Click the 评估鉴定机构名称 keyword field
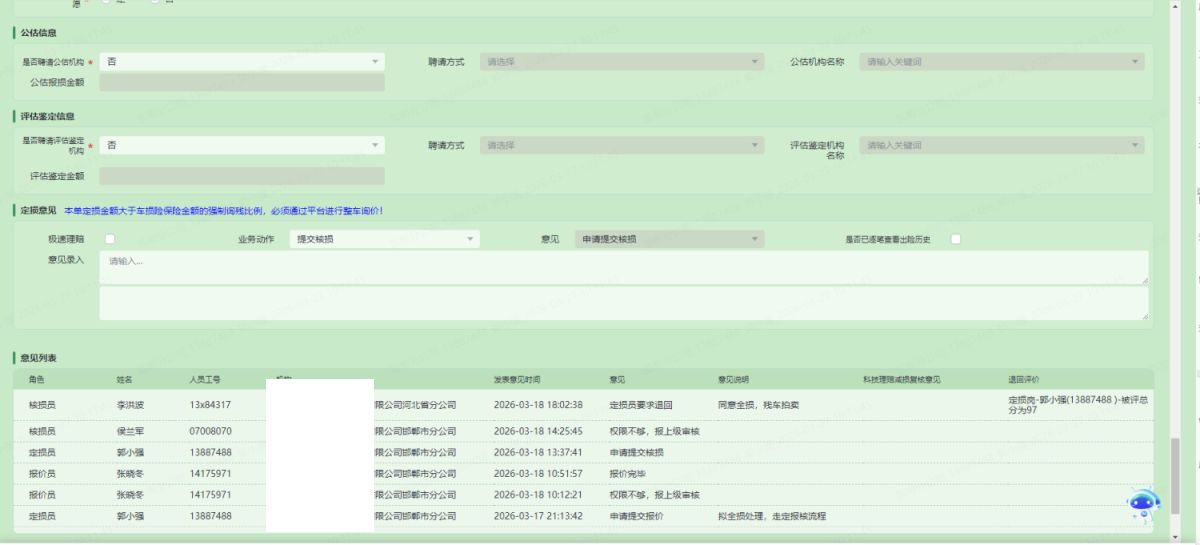The width and height of the screenshot is (1200, 545). tap(1001, 146)
